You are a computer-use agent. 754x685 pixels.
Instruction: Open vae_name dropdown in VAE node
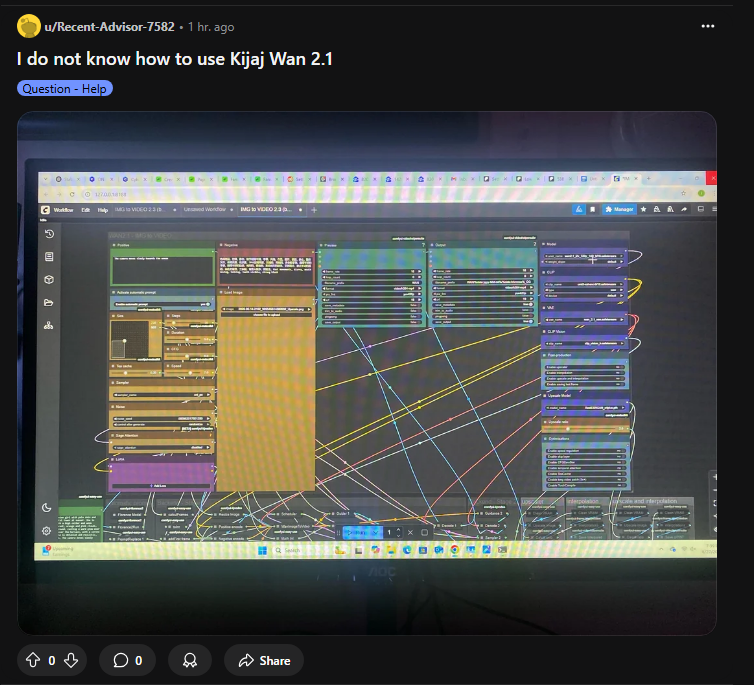coord(584,319)
